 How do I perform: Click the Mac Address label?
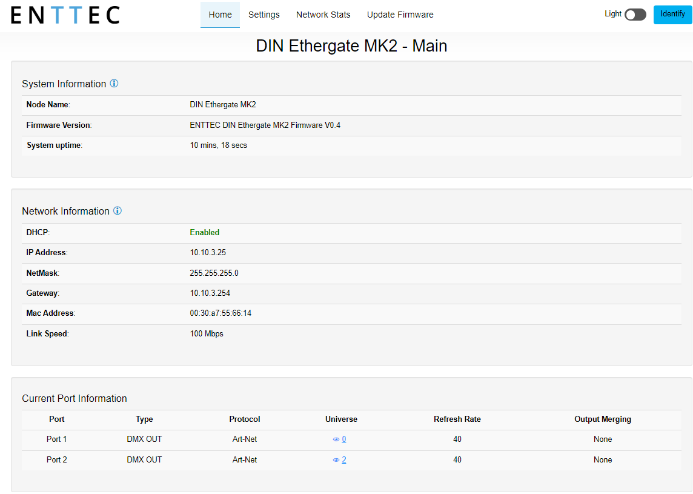(51, 313)
